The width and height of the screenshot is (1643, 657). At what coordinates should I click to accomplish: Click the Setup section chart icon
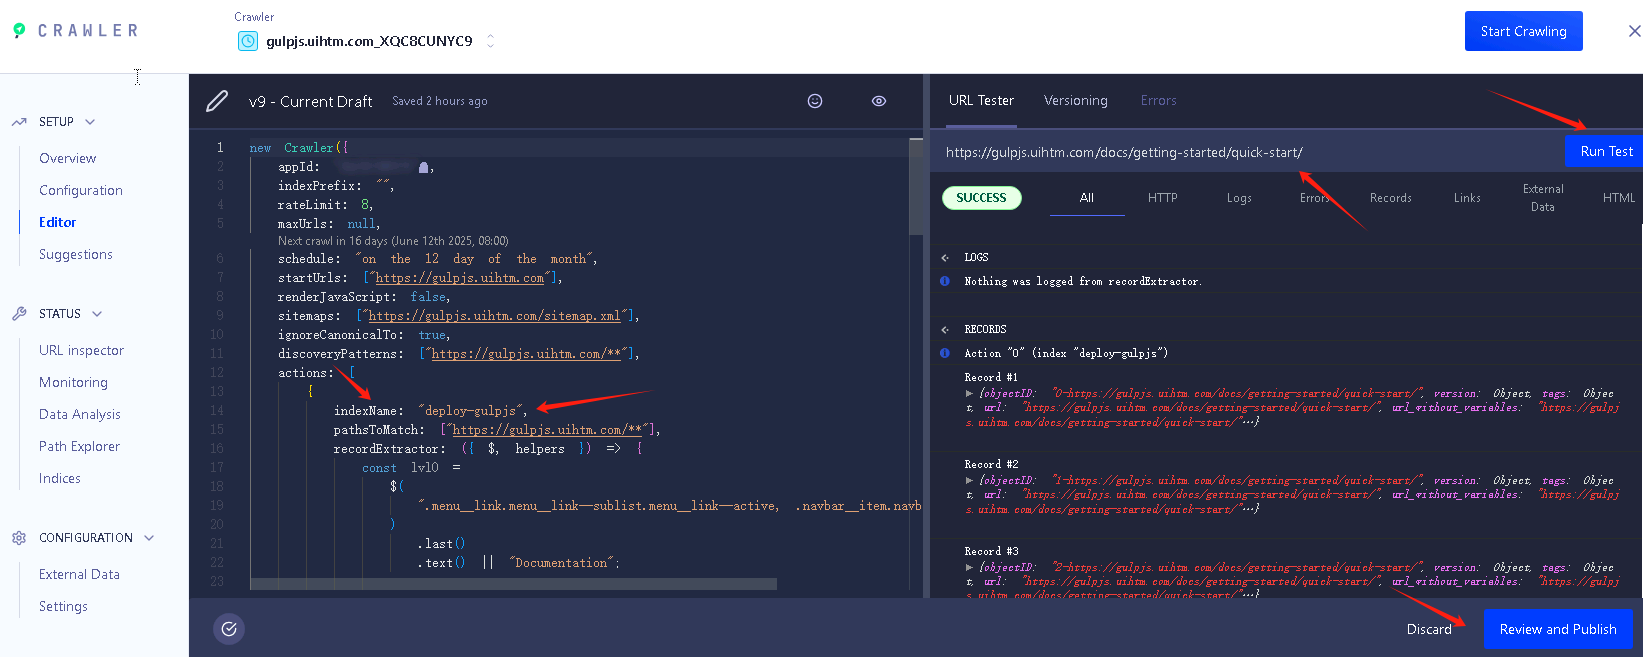click(19, 122)
